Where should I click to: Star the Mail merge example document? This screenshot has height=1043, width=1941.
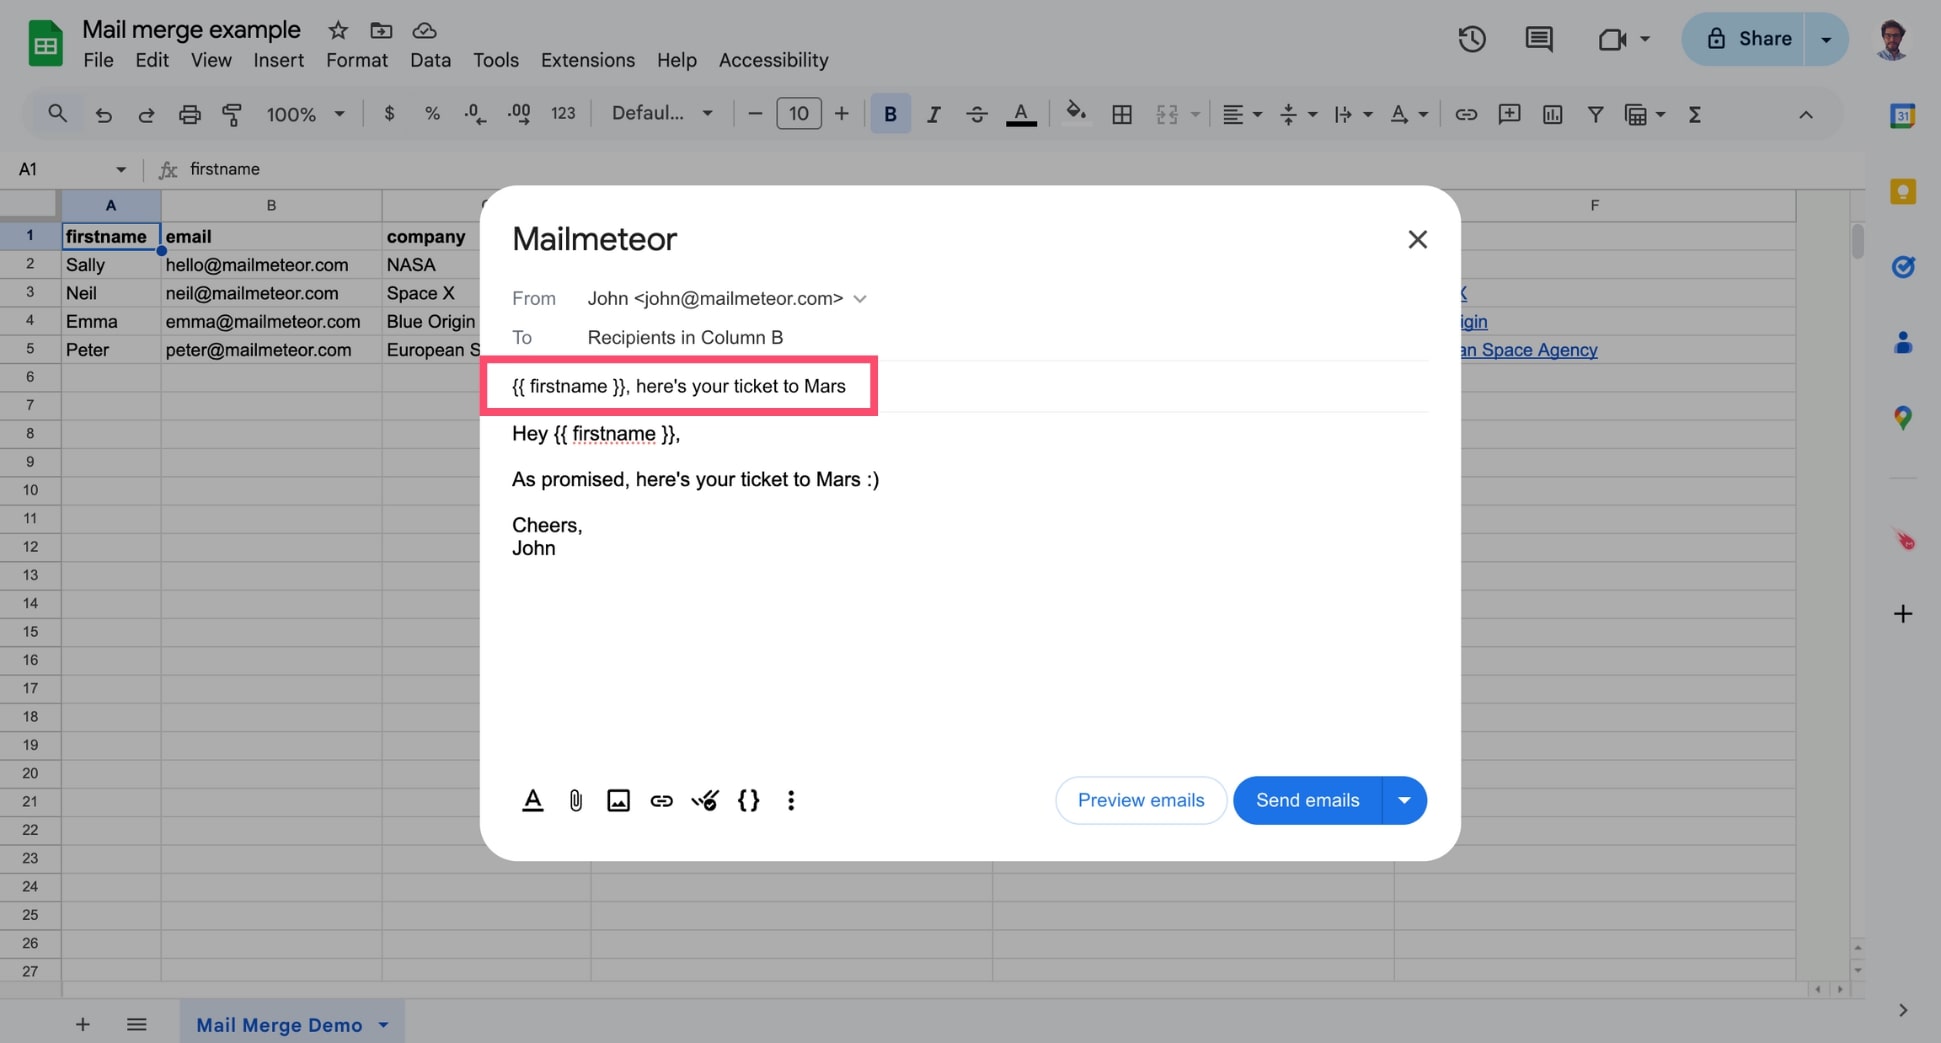tap(338, 30)
